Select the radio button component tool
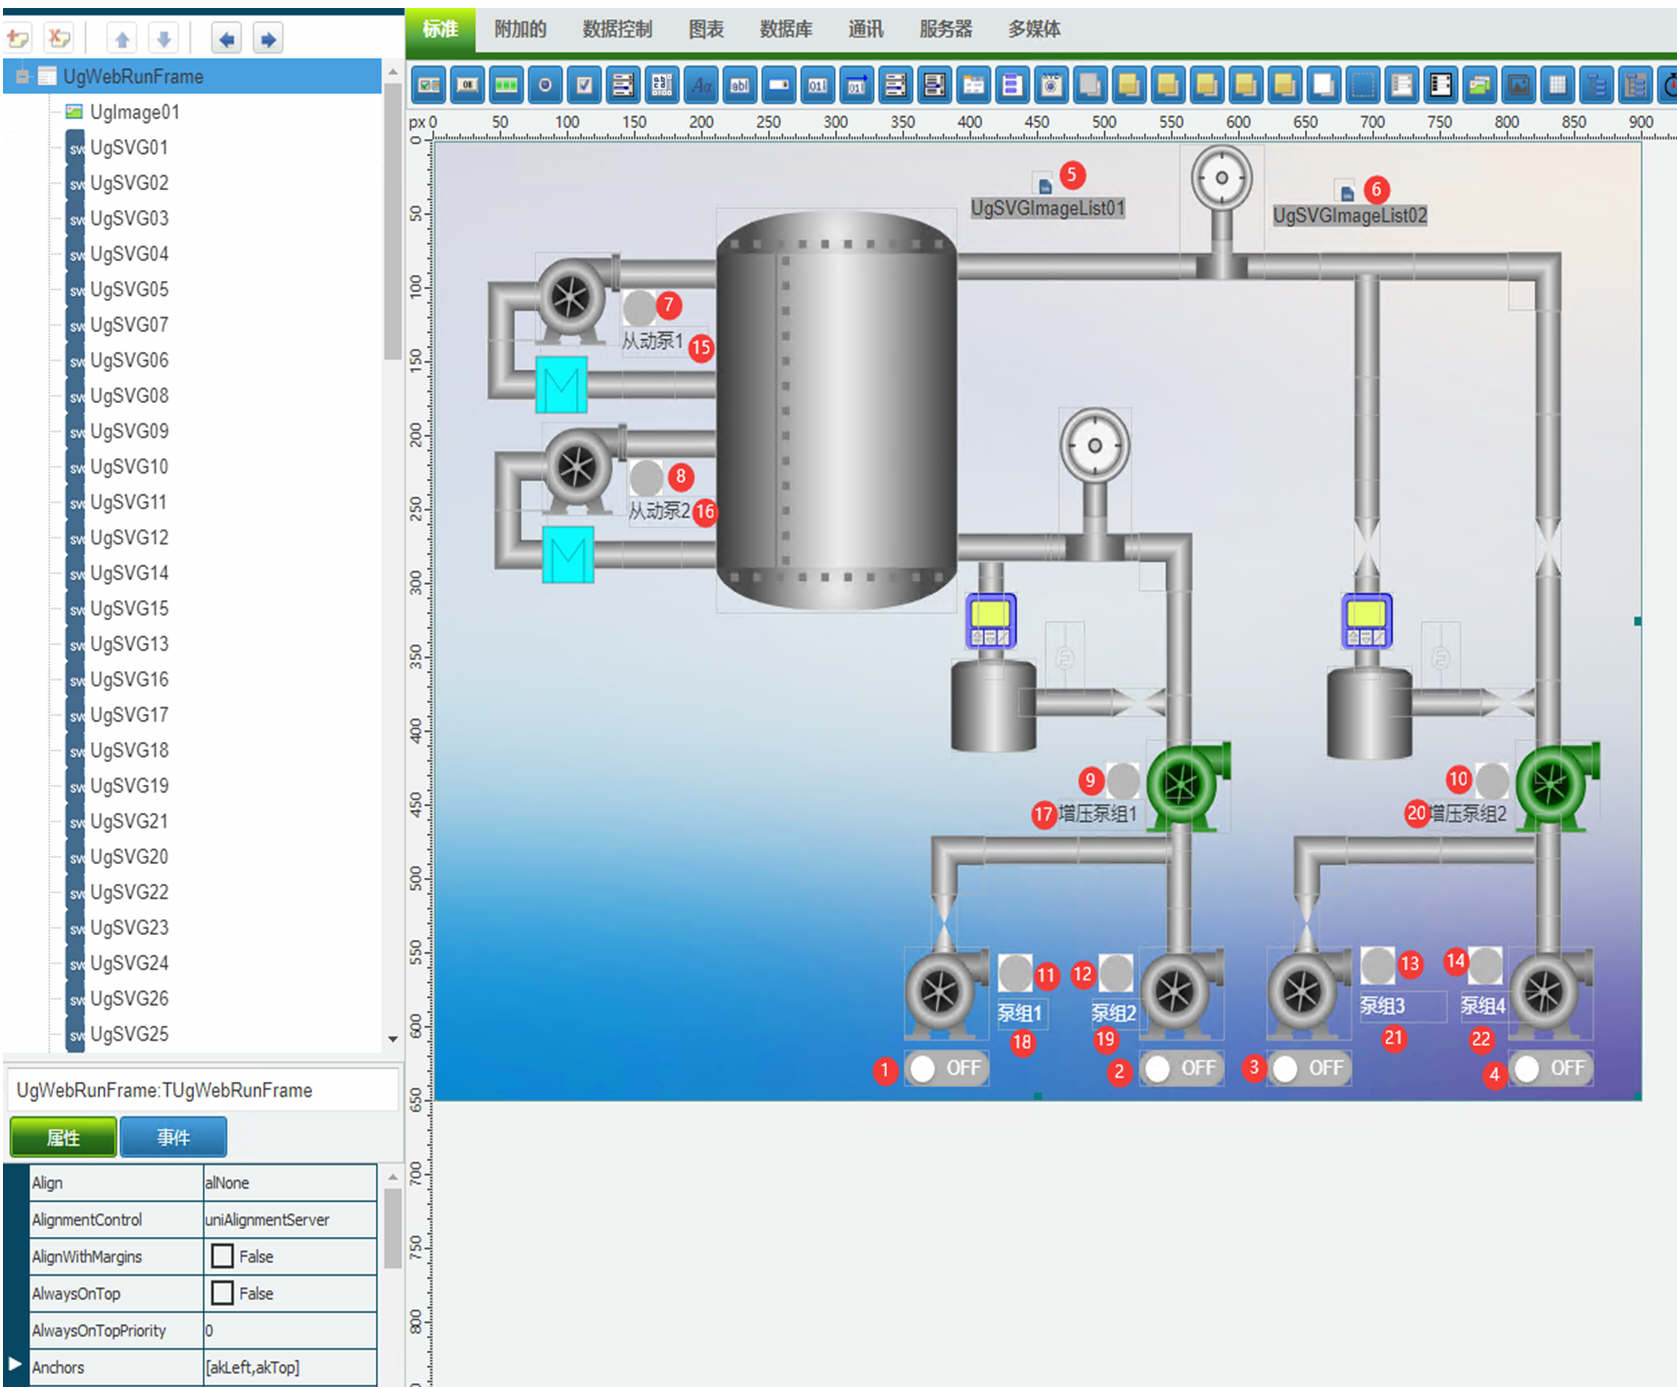This screenshot has height=1387, width=1677. click(x=545, y=86)
